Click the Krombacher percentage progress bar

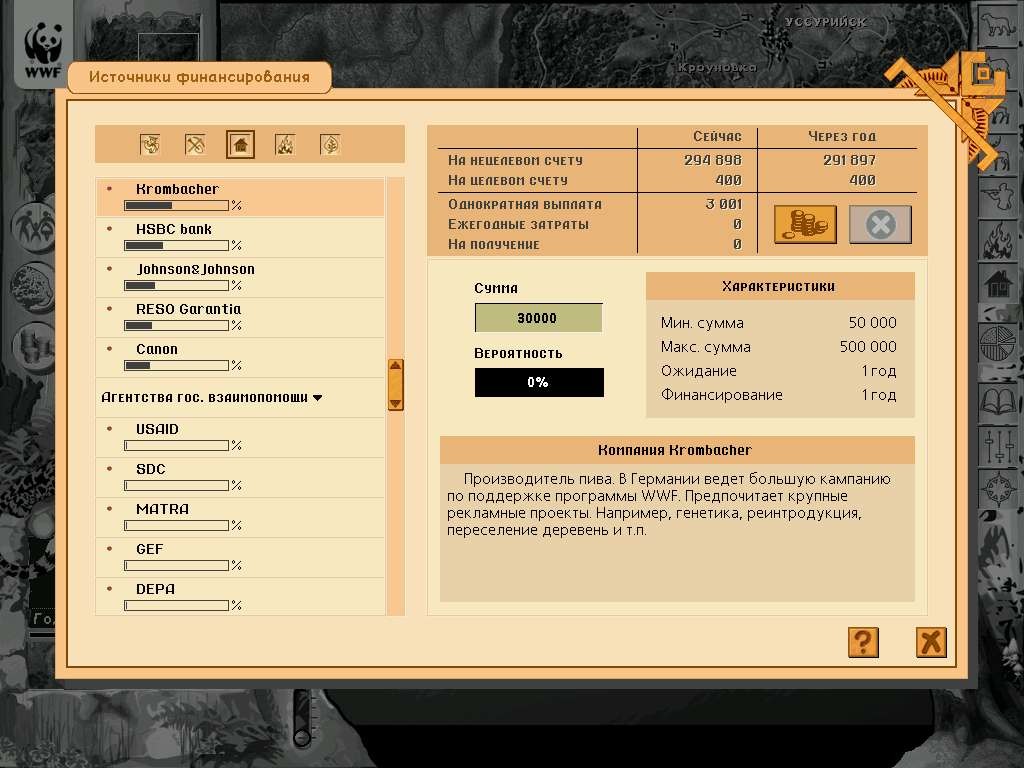pyautogui.click(x=176, y=205)
